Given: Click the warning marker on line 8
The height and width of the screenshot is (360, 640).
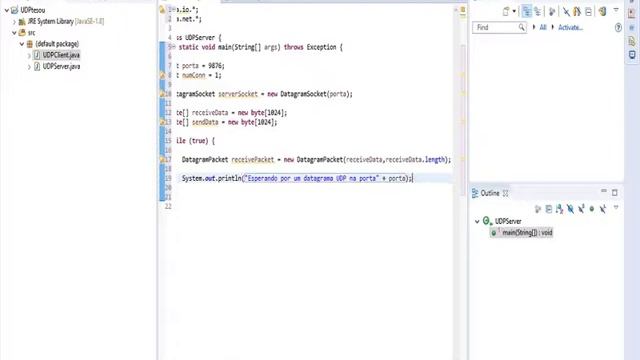Looking at the screenshot, I should [x=162, y=76].
